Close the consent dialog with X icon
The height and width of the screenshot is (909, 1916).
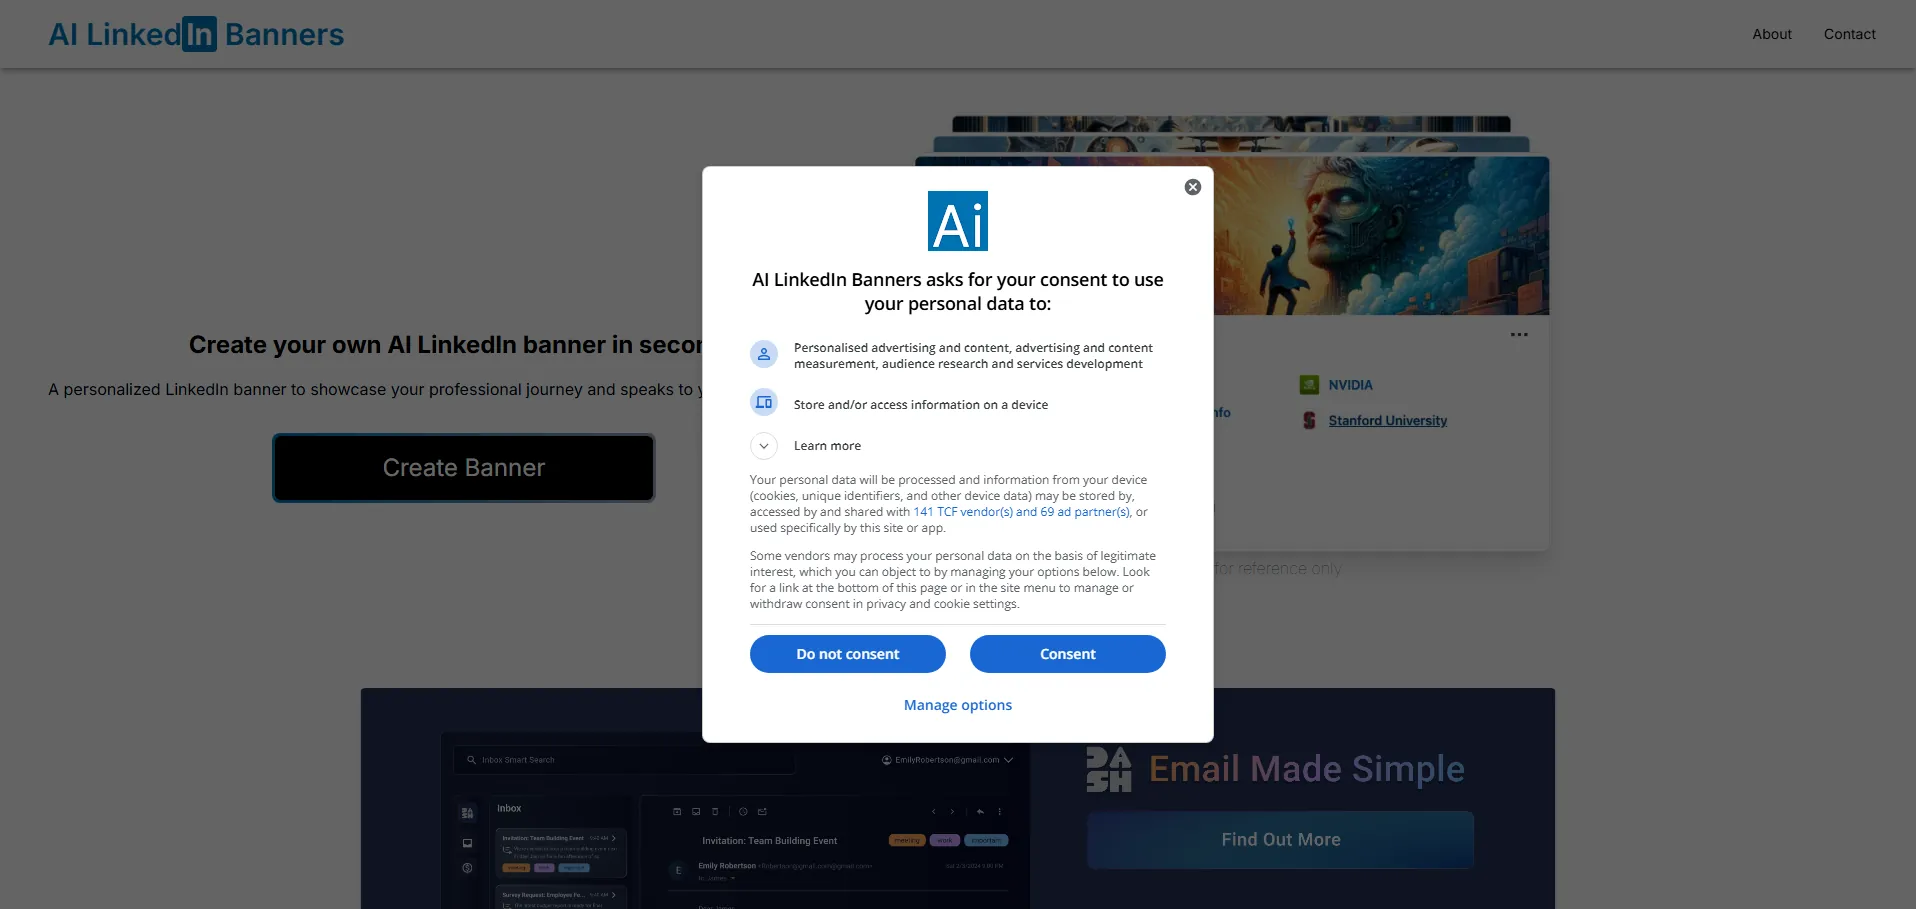tap(1192, 187)
